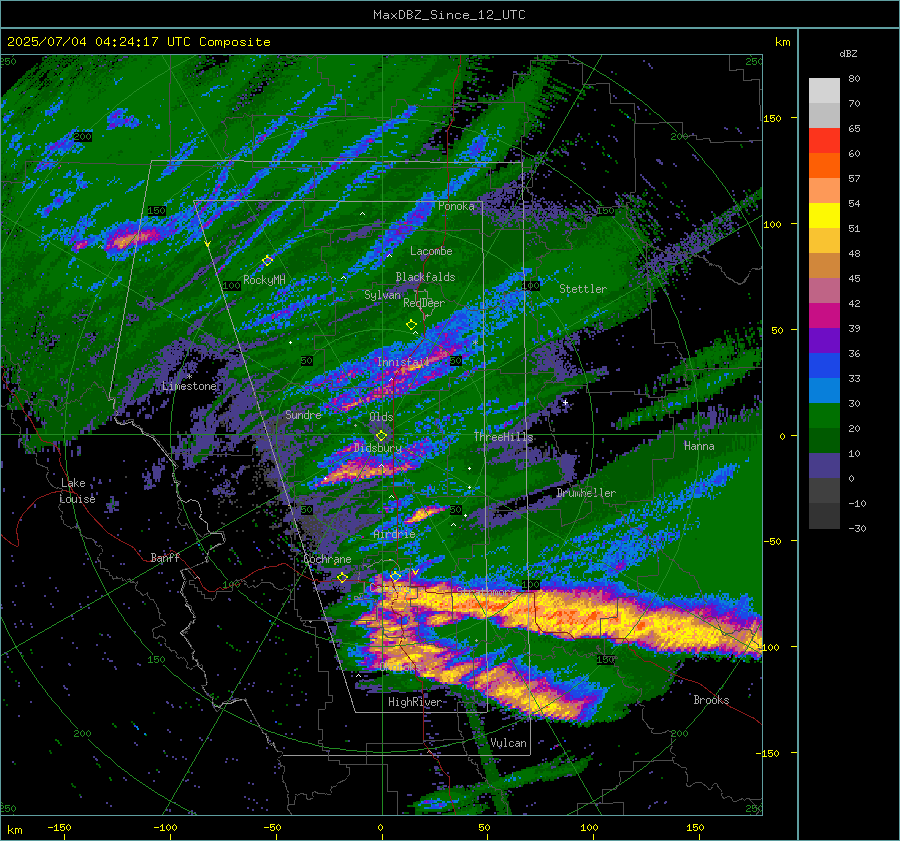This screenshot has height=841, width=900.
Task: Select the 60 dBZ dark orange swatch
Action: [x=824, y=166]
